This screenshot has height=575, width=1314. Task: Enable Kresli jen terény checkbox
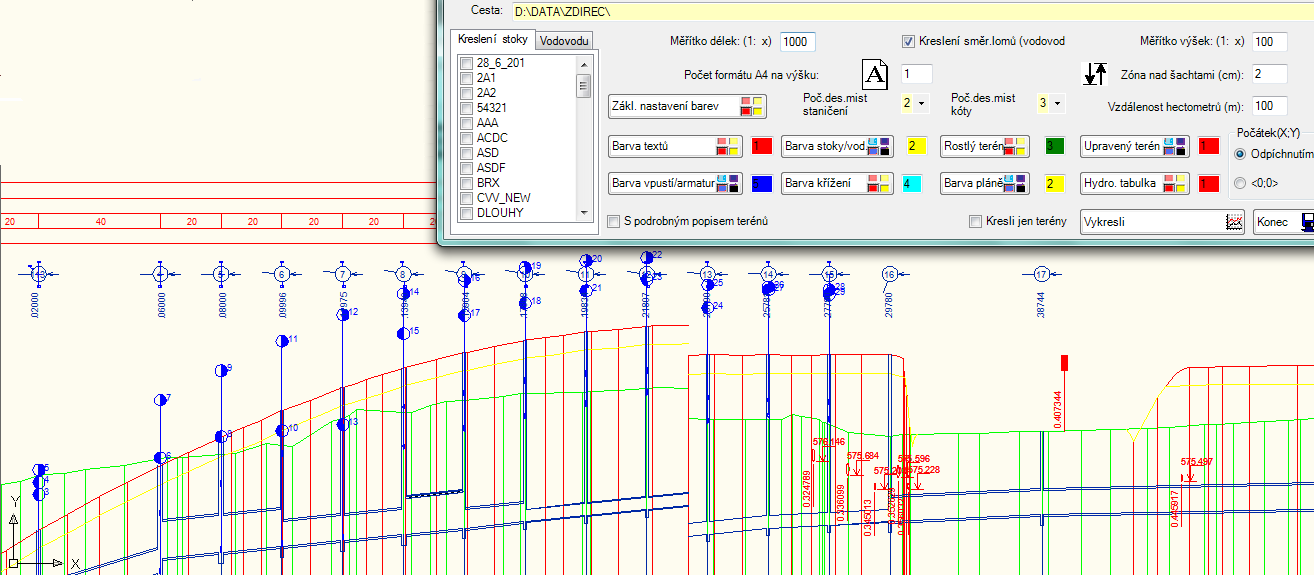click(x=976, y=221)
